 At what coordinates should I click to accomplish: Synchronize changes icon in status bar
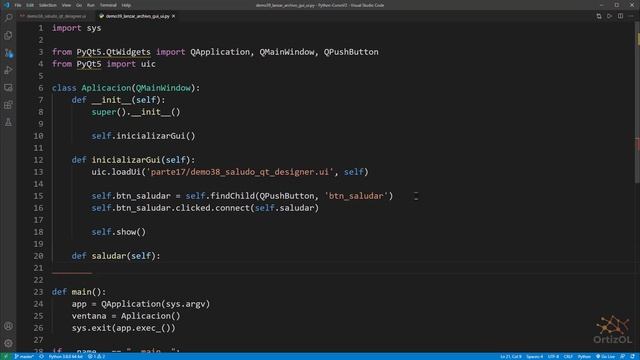41,356
